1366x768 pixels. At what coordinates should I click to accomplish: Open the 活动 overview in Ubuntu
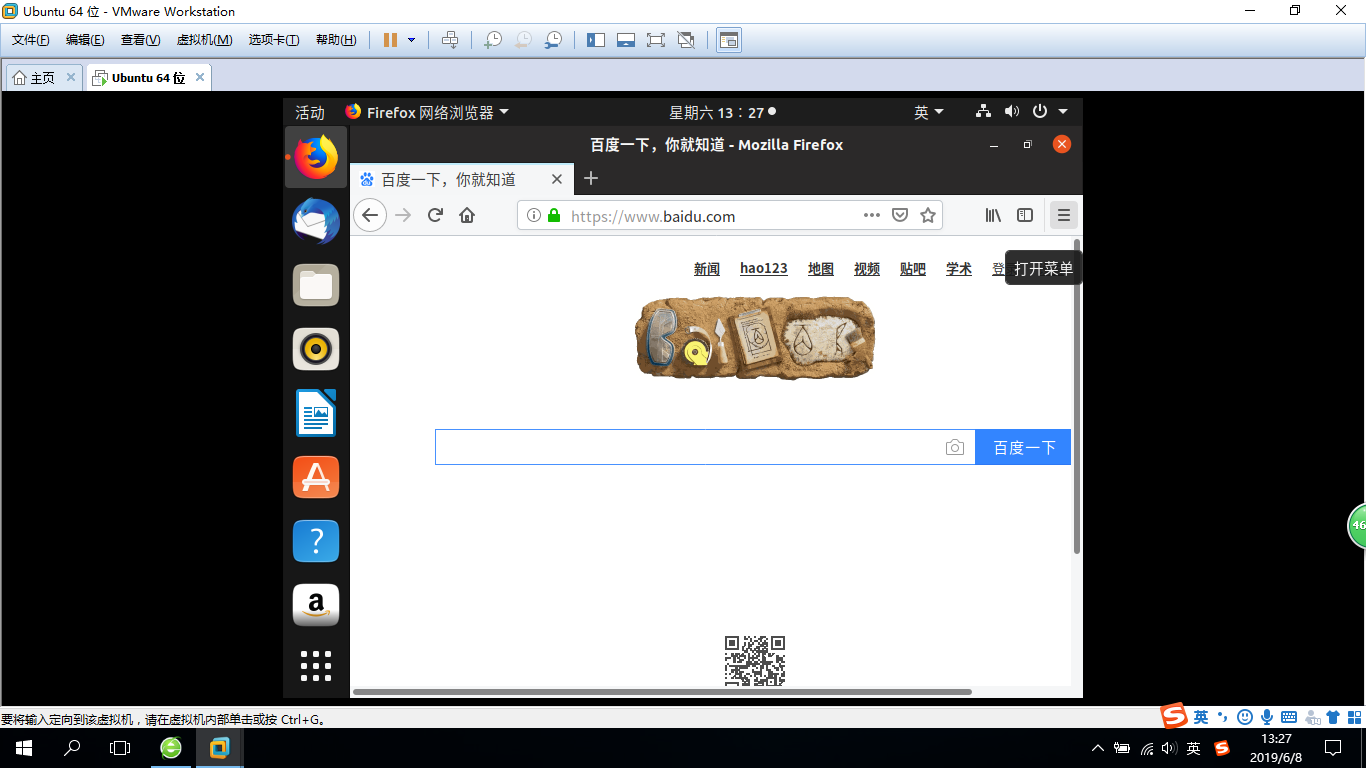(x=310, y=112)
